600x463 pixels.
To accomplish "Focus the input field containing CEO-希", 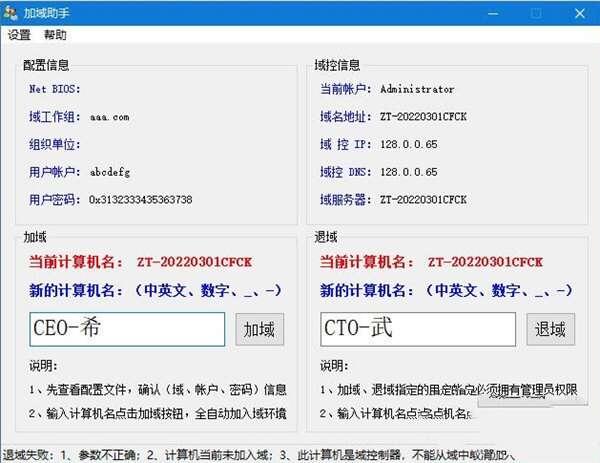I will click(127, 329).
